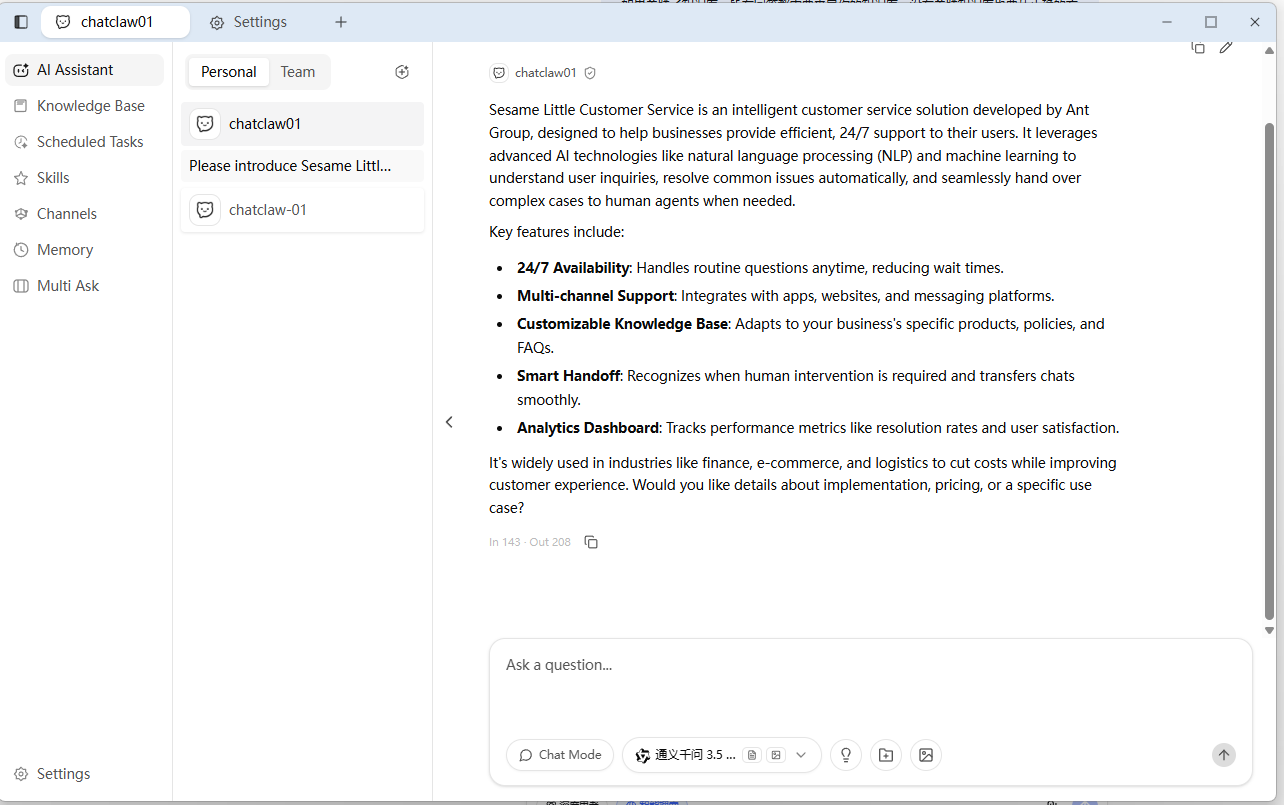This screenshot has height=805, width=1284.
Task: Open the Memory section
Action: click(x=85, y=250)
